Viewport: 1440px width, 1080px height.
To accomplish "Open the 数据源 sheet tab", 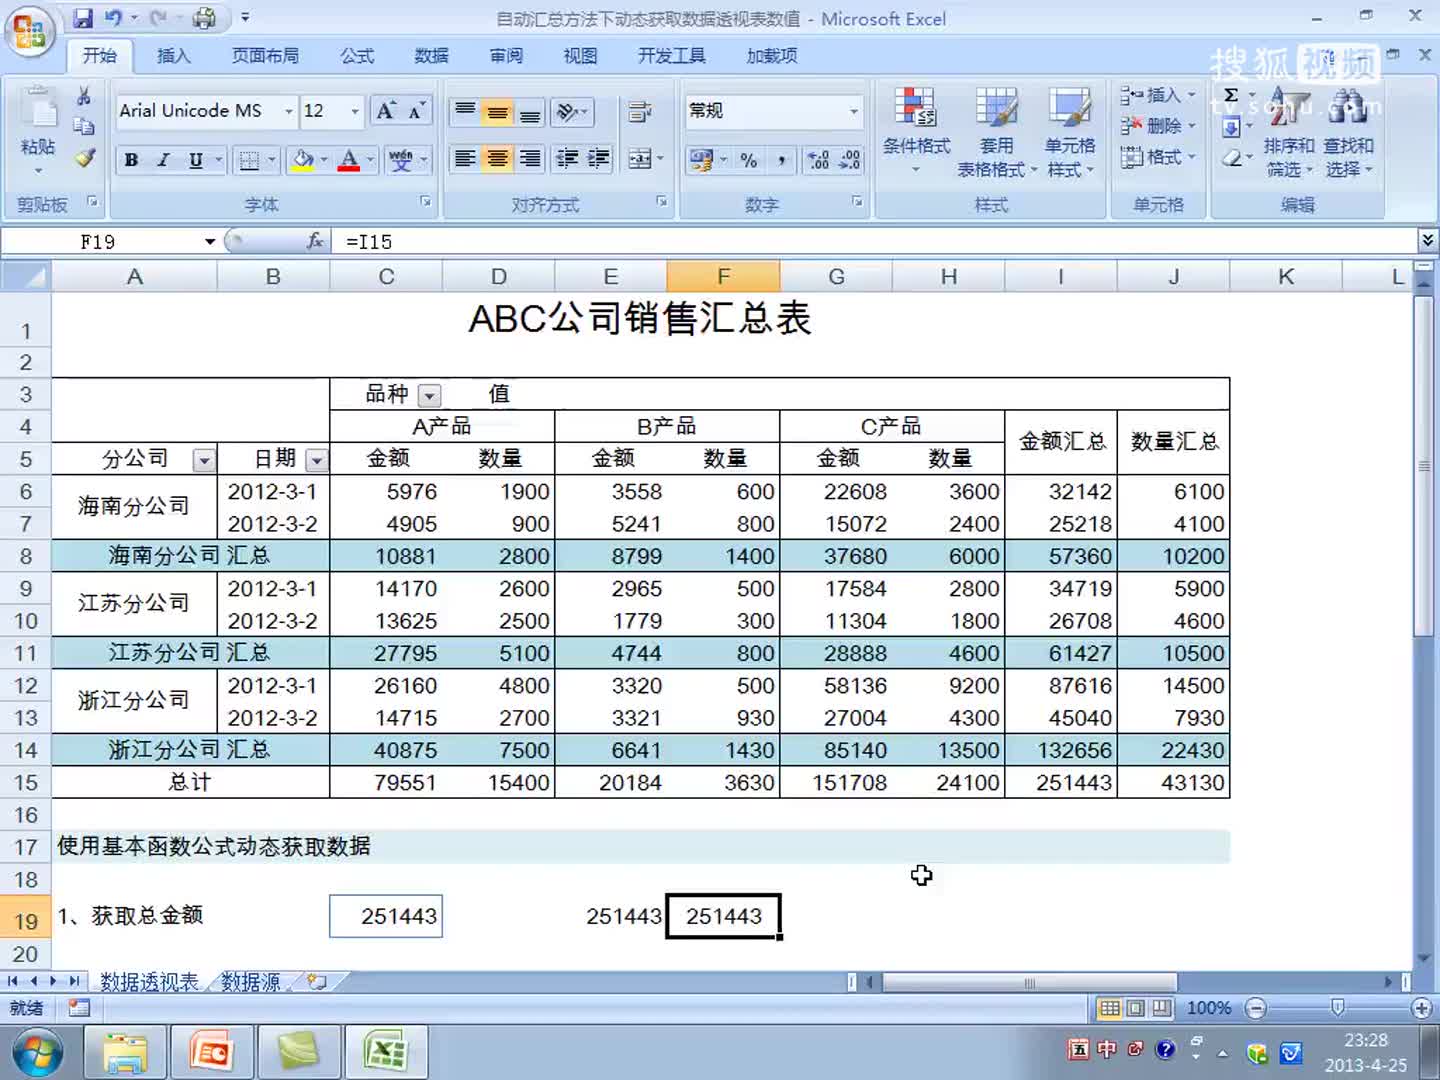I will click(250, 982).
